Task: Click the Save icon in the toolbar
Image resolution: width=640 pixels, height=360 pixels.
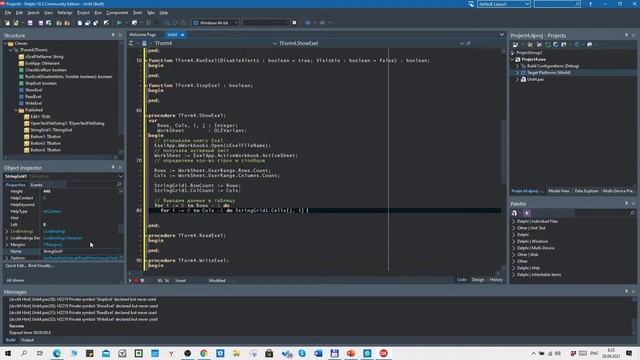Action: (30, 23)
